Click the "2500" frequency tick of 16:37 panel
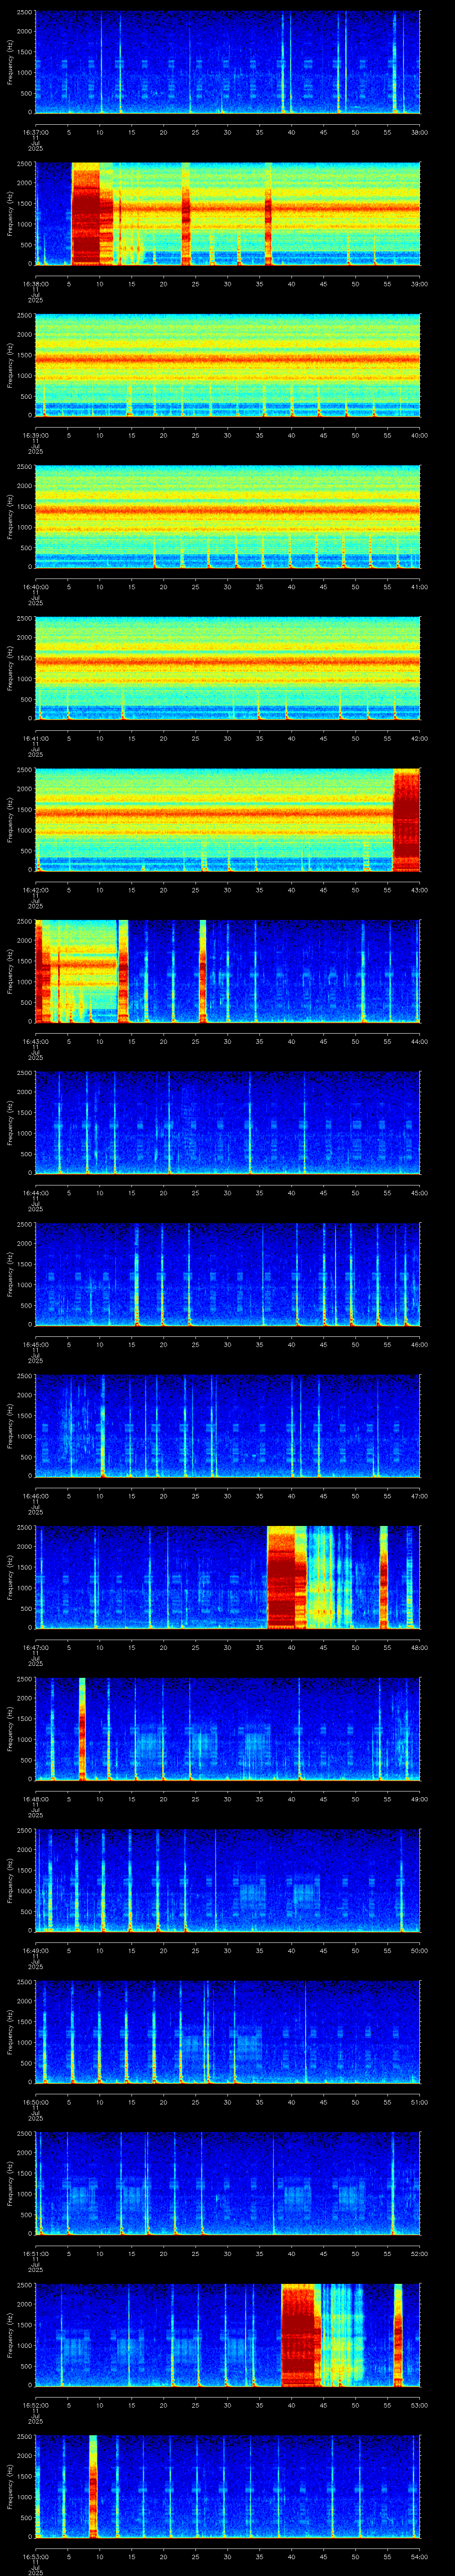The width and height of the screenshot is (455, 2576). (x=25, y=13)
